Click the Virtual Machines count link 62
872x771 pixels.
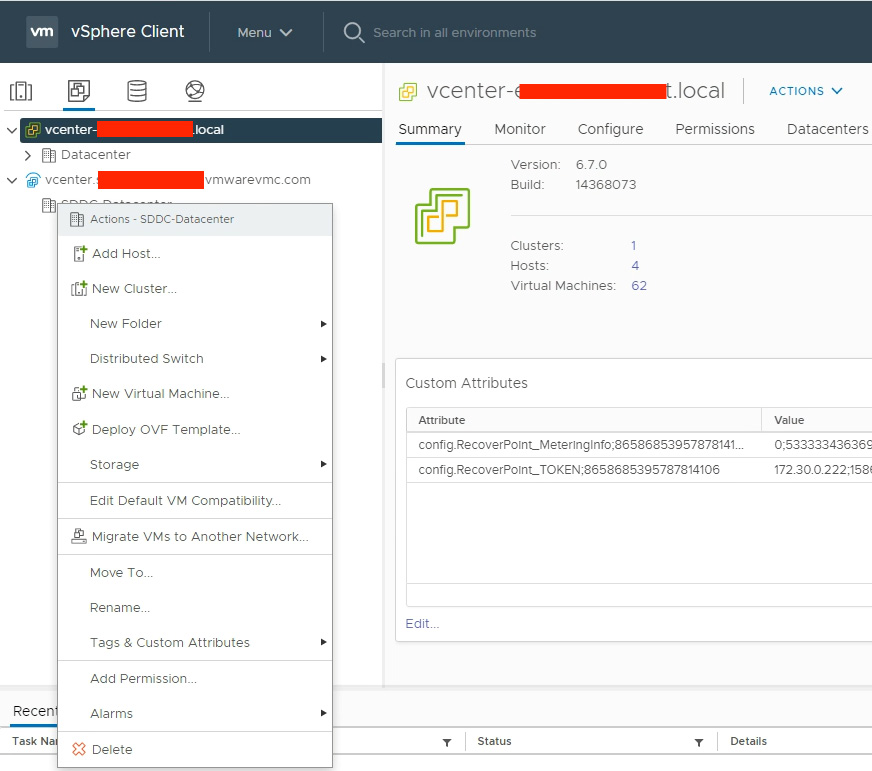point(638,286)
